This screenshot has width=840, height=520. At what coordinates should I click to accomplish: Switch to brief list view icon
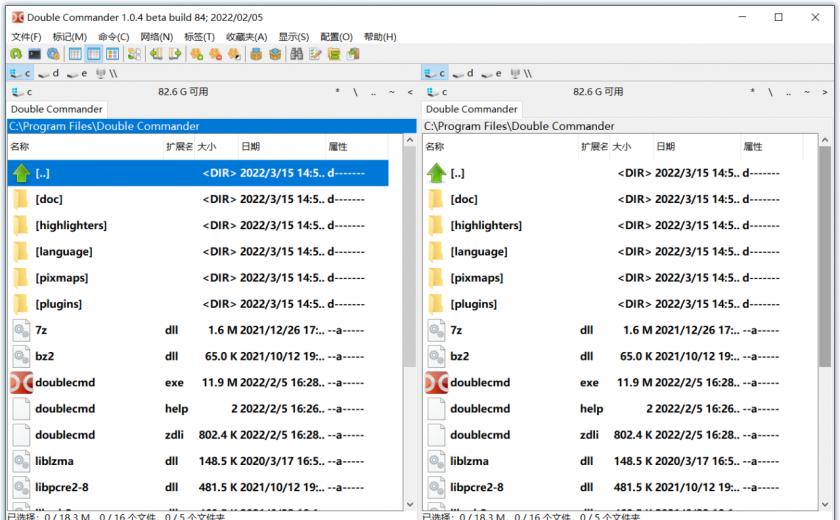pos(75,54)
